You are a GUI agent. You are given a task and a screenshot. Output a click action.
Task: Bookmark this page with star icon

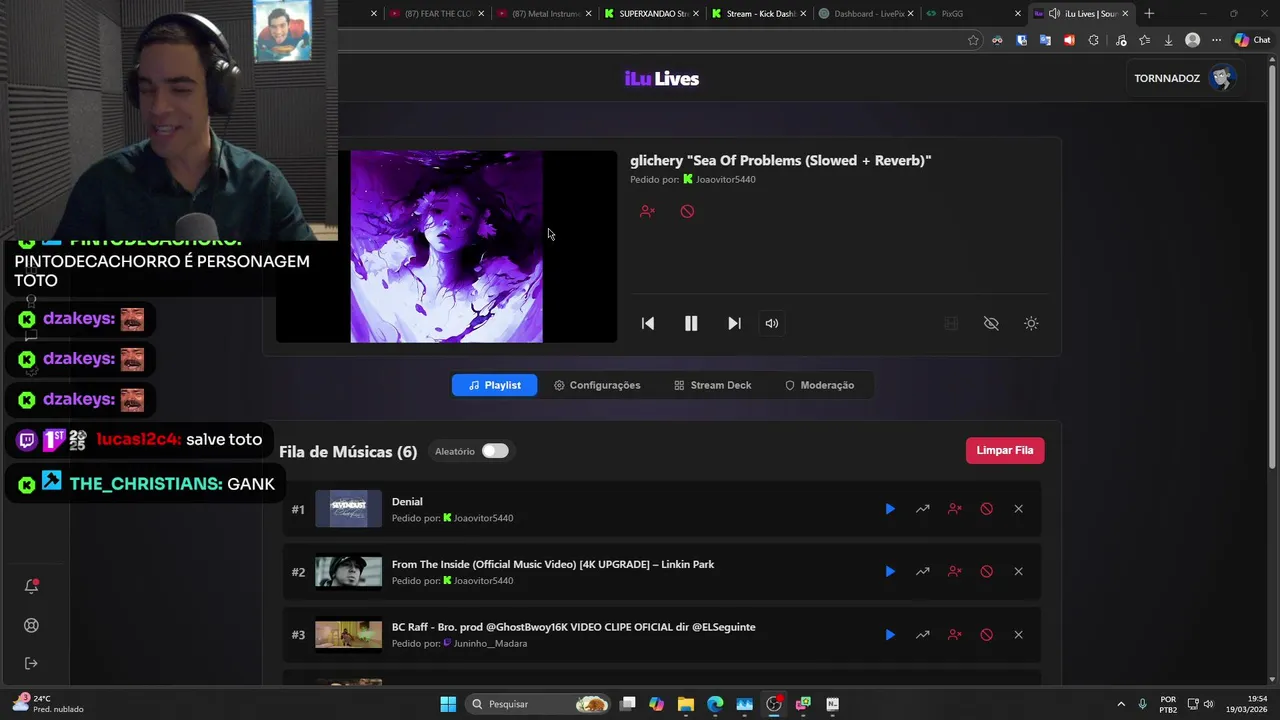[x=973, y=40]
